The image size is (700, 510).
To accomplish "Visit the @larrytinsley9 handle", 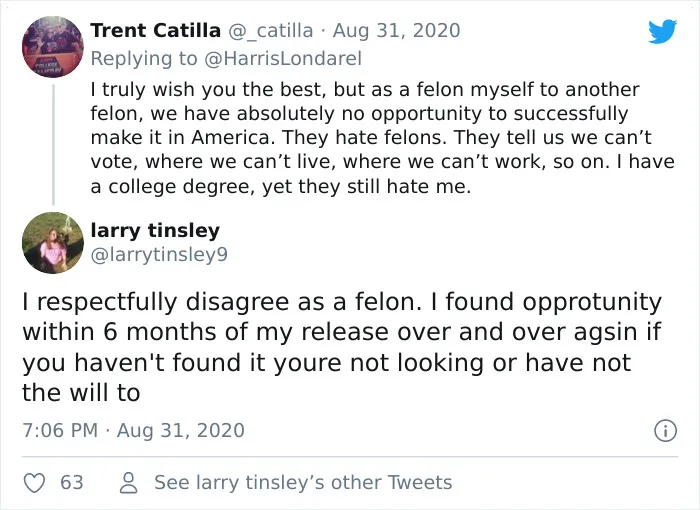I will tap(159, 255).
